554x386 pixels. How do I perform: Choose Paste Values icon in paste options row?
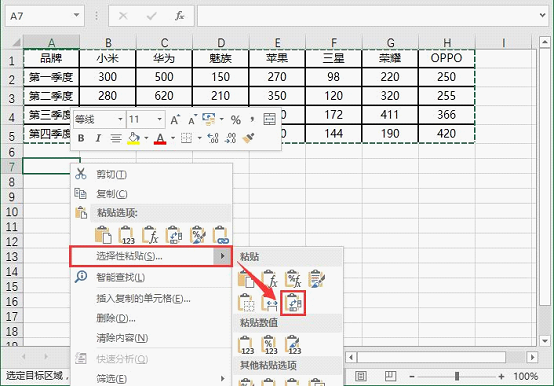coord(126,235)
